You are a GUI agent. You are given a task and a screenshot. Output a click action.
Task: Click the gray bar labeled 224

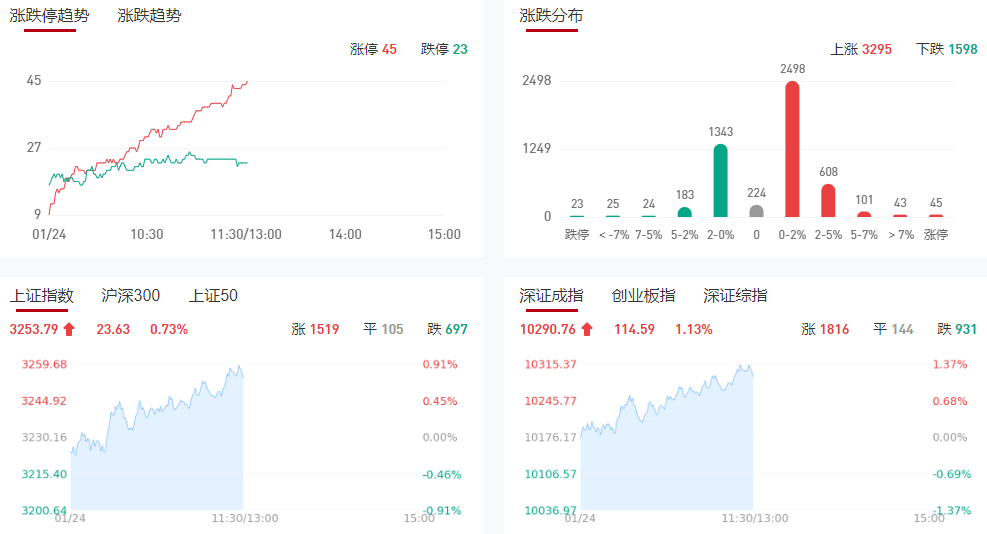point(756,211)
